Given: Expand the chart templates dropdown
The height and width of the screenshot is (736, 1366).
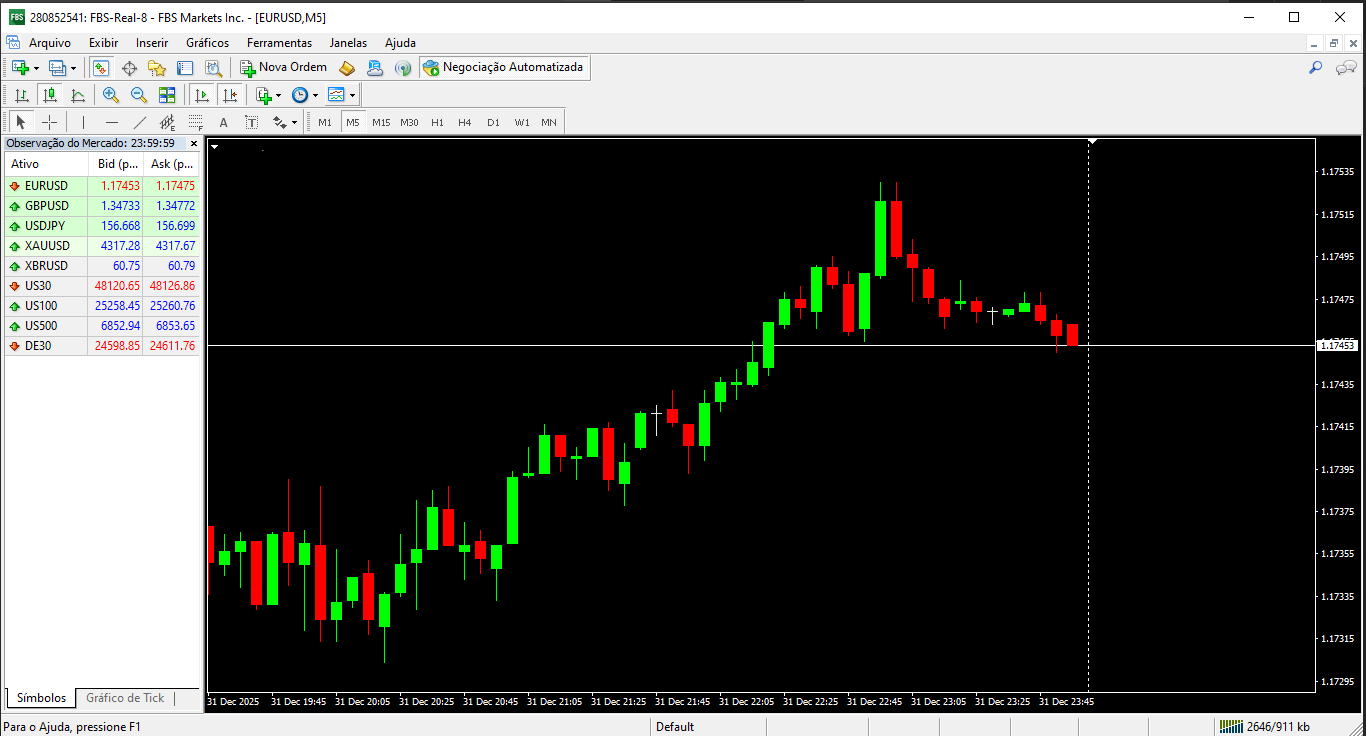Looking at the screenshot, I should [x=352, y=96].
